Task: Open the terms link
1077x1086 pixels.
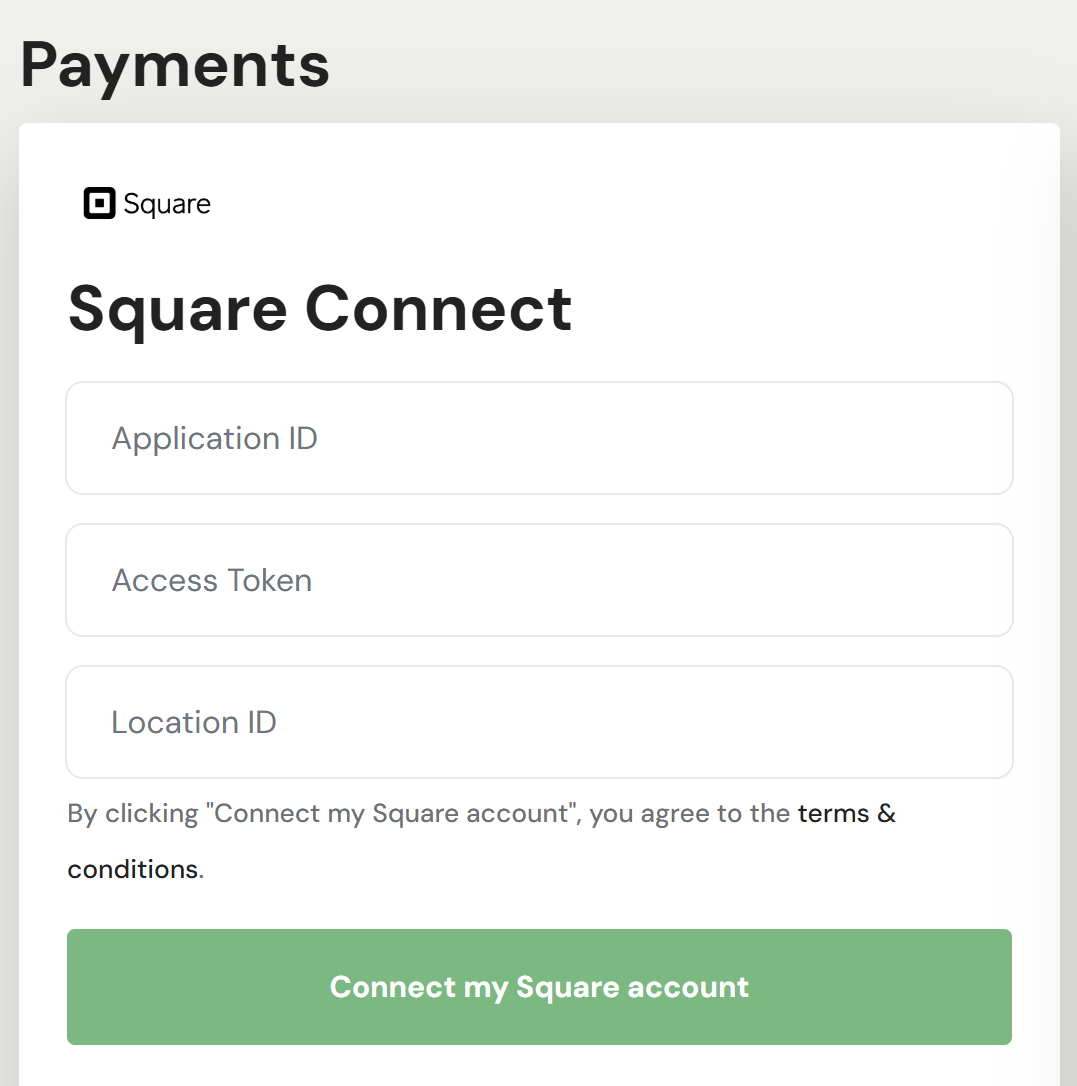Action: point(833,813)
